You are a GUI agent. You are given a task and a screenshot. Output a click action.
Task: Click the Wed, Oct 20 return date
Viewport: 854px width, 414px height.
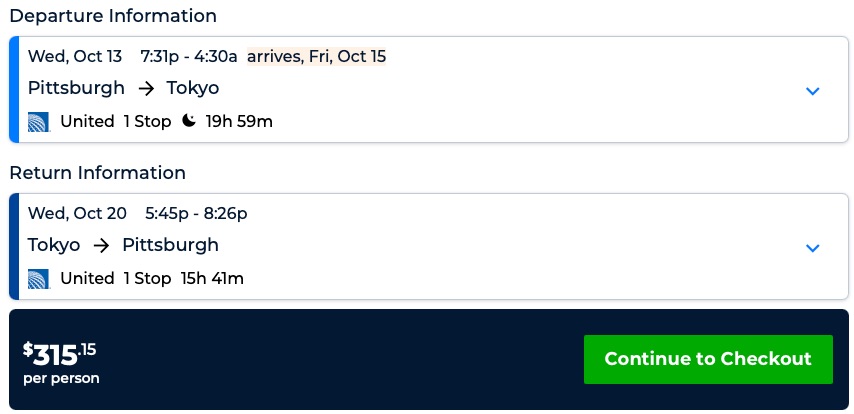[x=77, y=213]
